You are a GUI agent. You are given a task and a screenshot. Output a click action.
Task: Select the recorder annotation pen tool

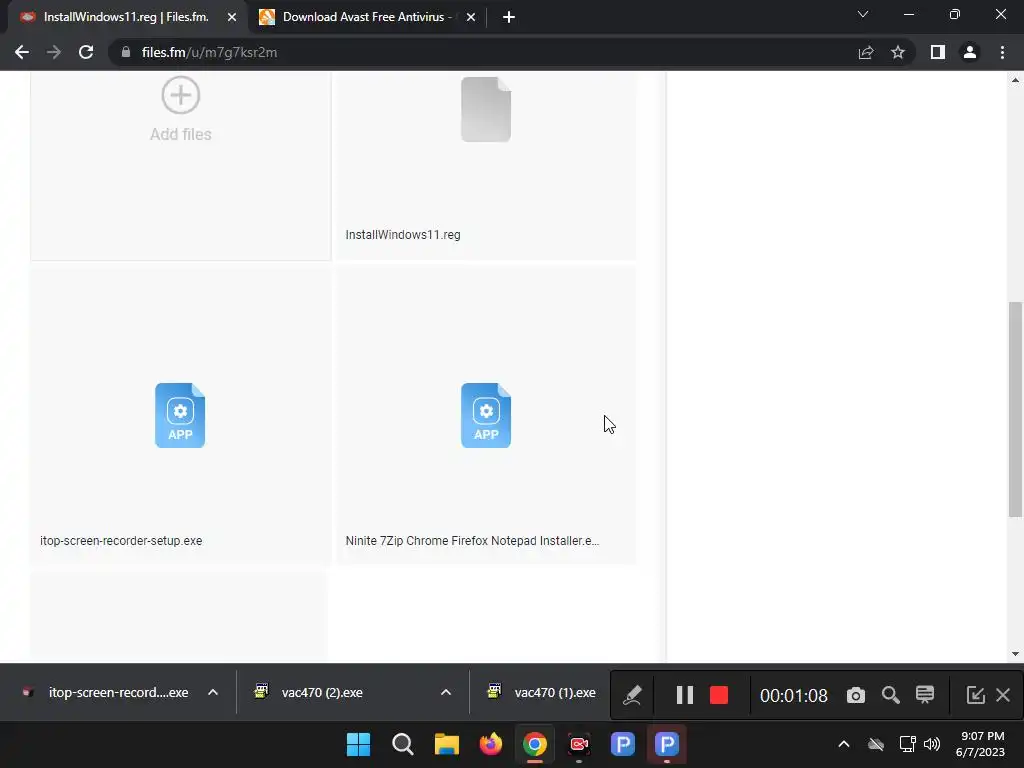tap(632, 696)
